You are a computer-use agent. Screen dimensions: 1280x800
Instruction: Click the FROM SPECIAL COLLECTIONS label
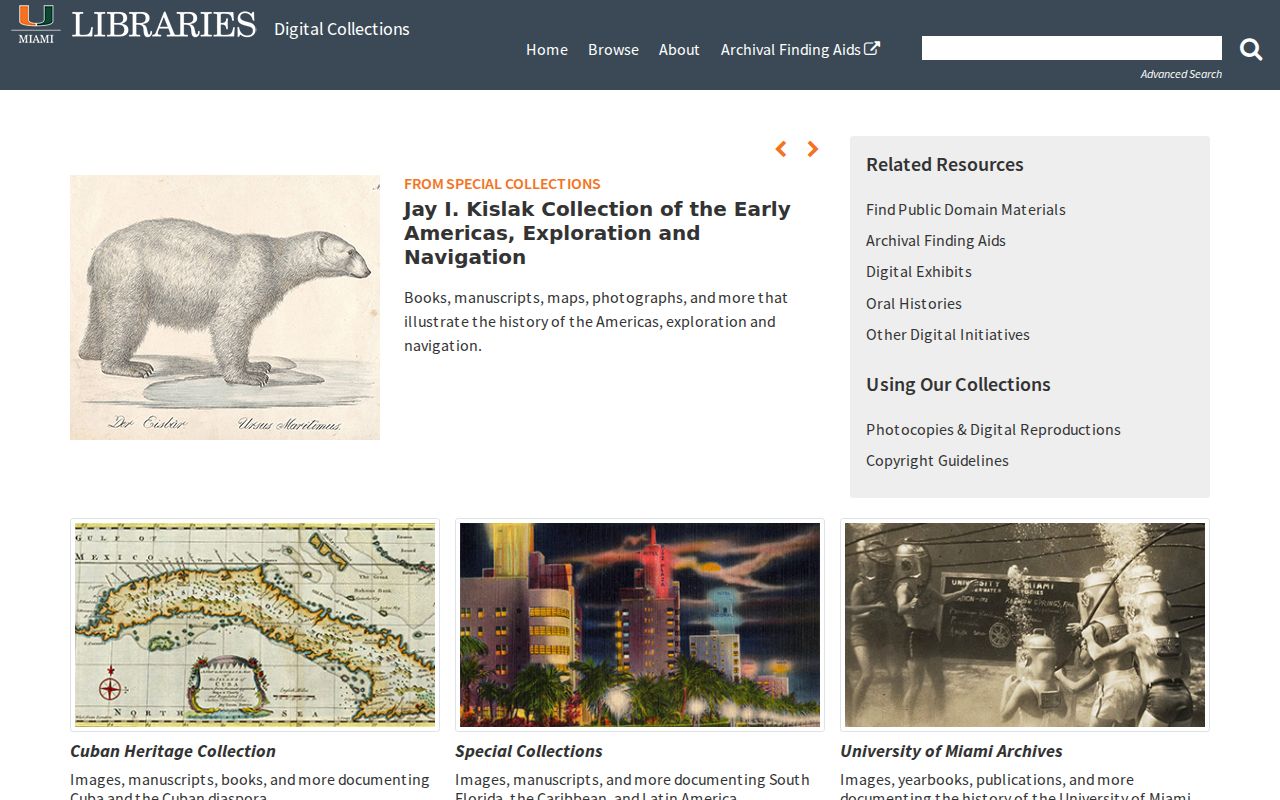coord(502,184)
